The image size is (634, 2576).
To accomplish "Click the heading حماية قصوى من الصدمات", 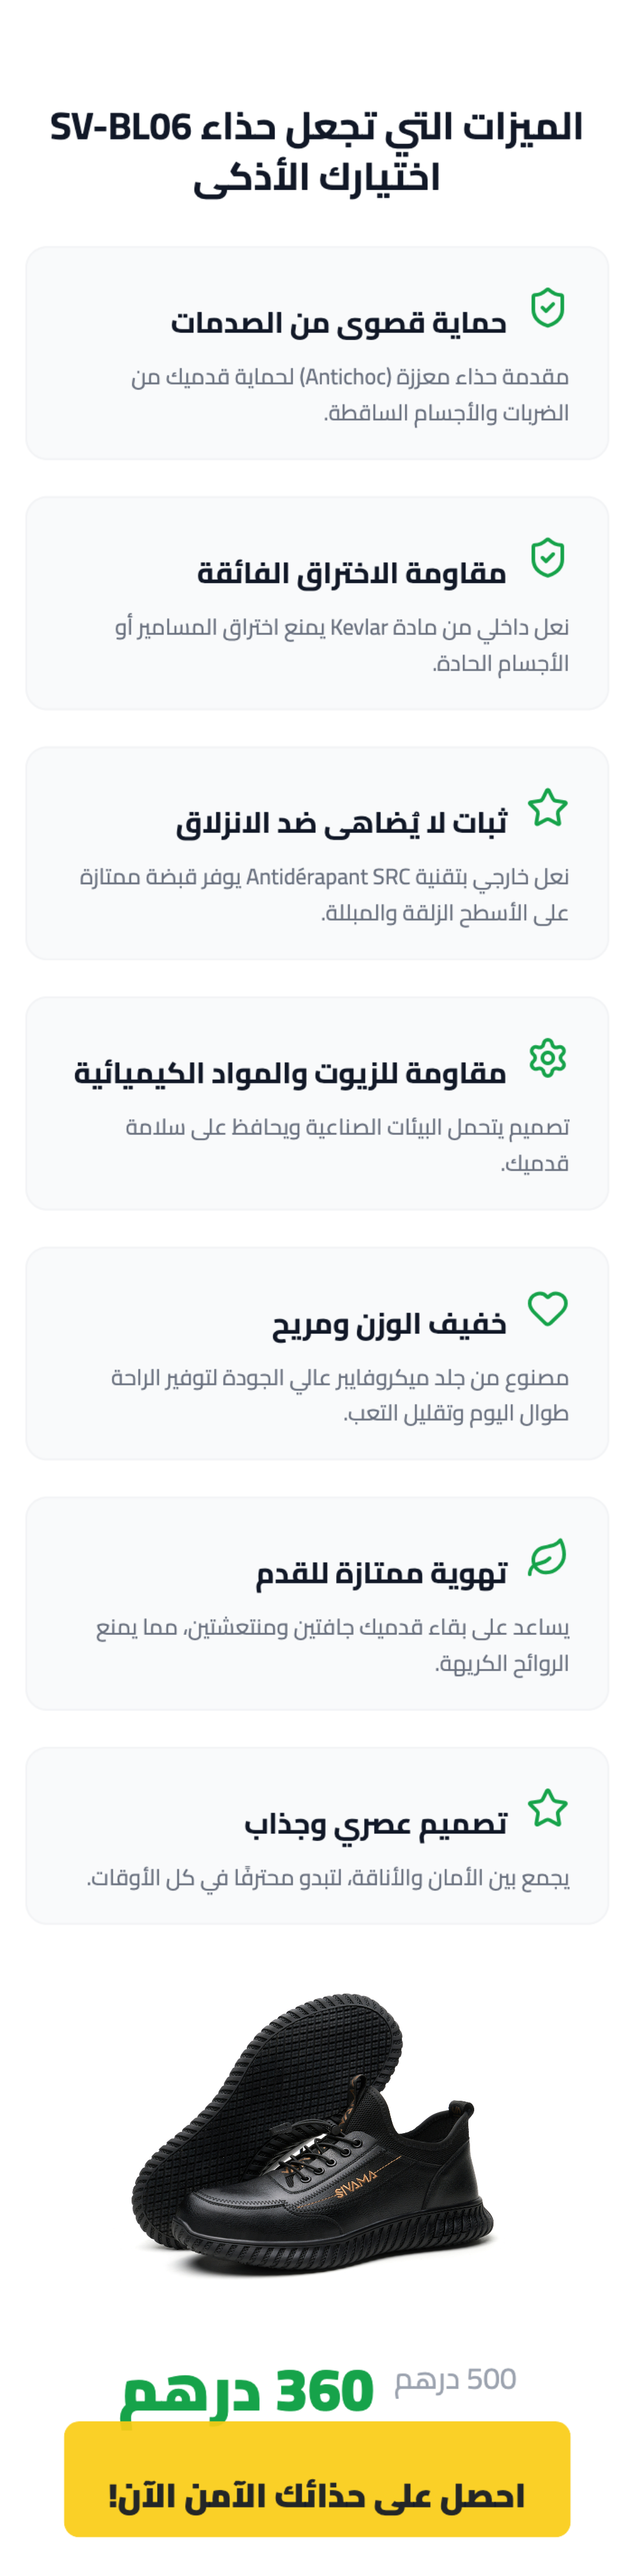I will [338, 324].
